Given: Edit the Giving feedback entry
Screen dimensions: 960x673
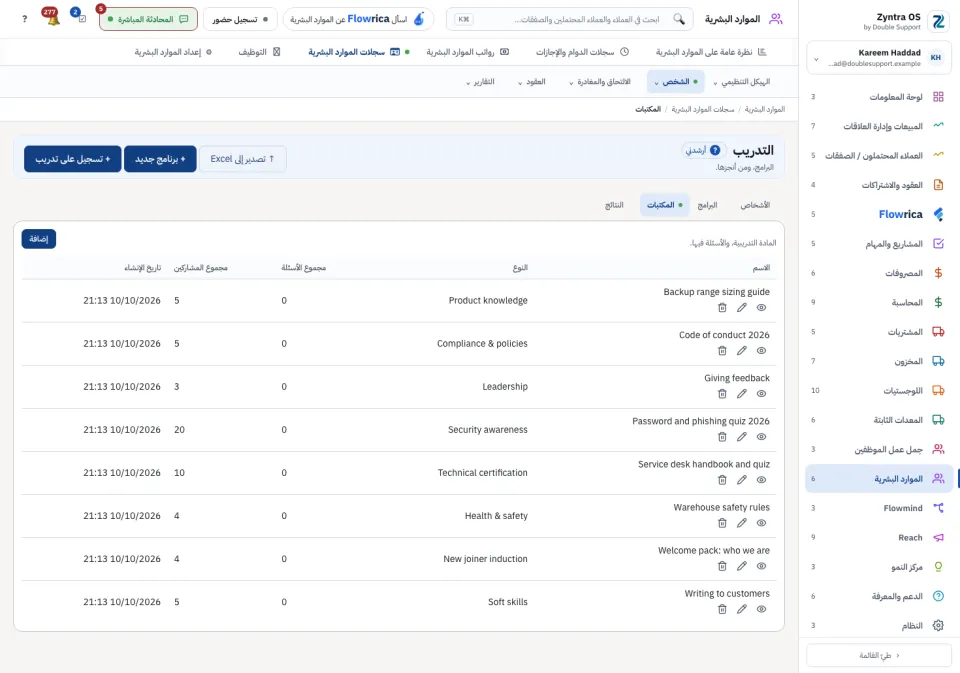Looking at the screenshot, I should click(742, 394).
